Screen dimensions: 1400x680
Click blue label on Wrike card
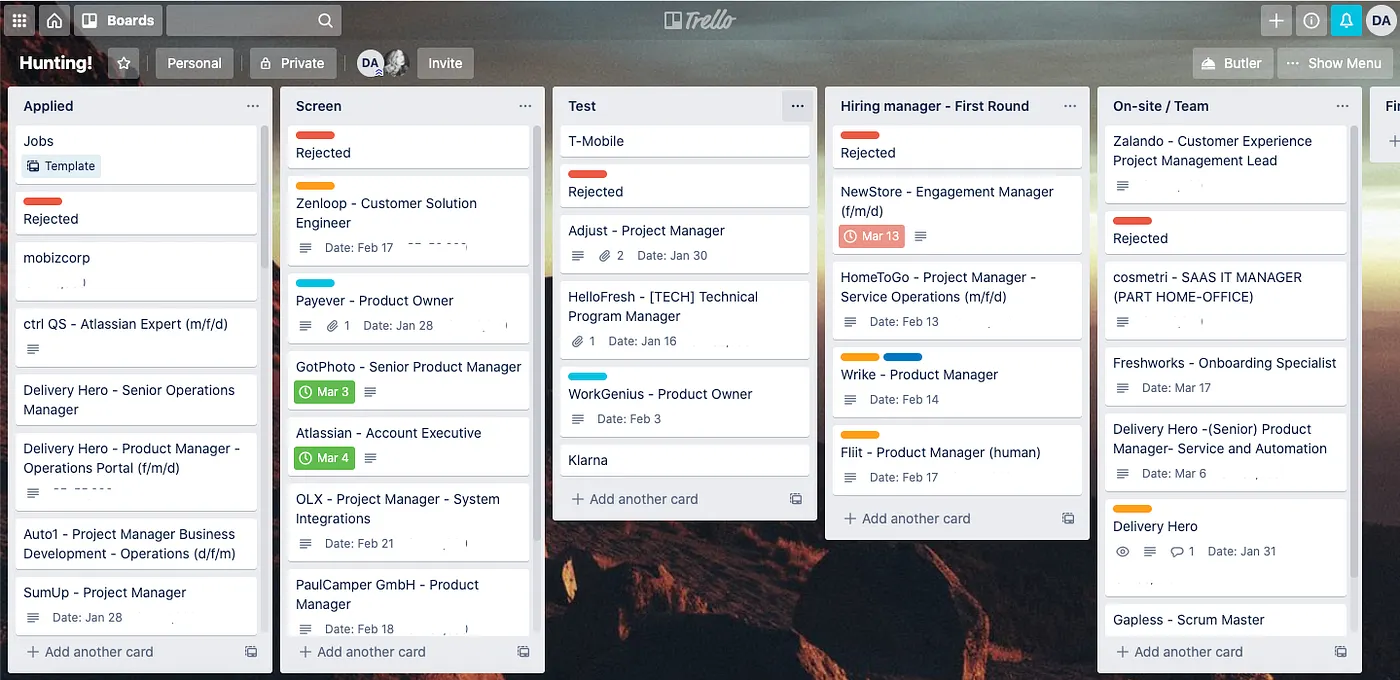(x=903, y=357)
